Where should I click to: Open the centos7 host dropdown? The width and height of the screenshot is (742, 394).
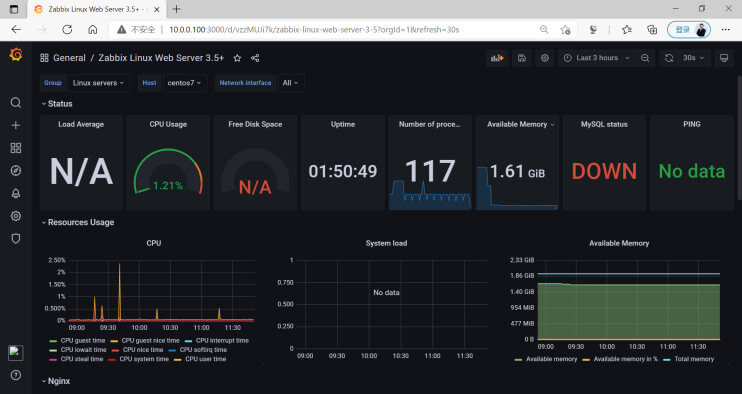(184, 83)
